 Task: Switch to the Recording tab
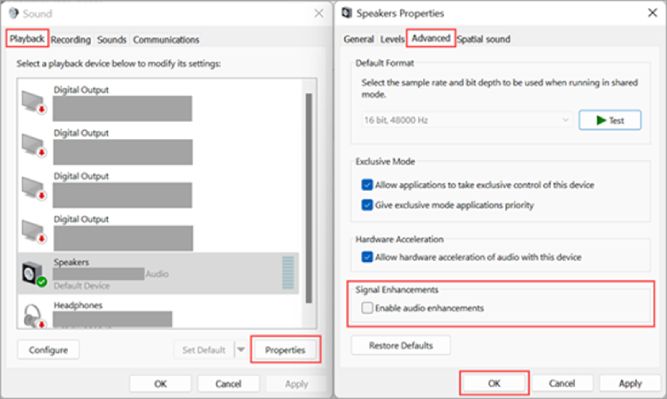tap(71, 40)
